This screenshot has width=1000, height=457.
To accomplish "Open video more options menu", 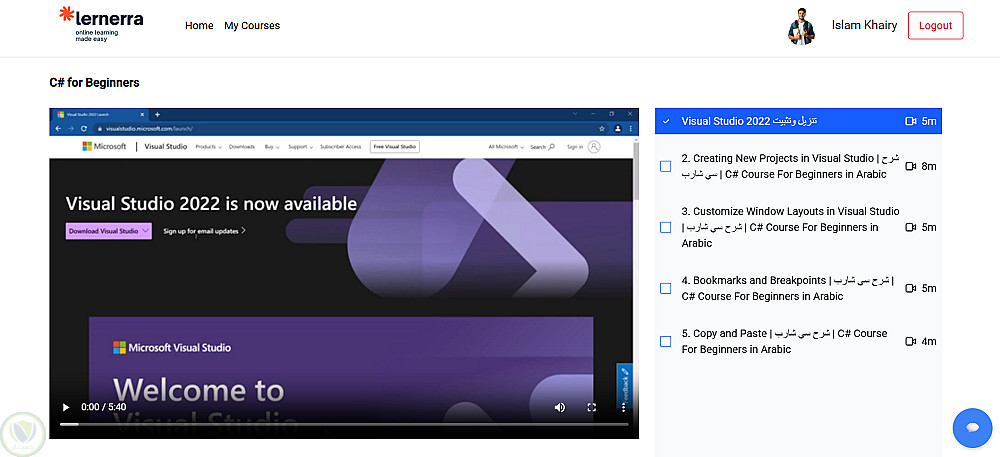I will point(623,407).
